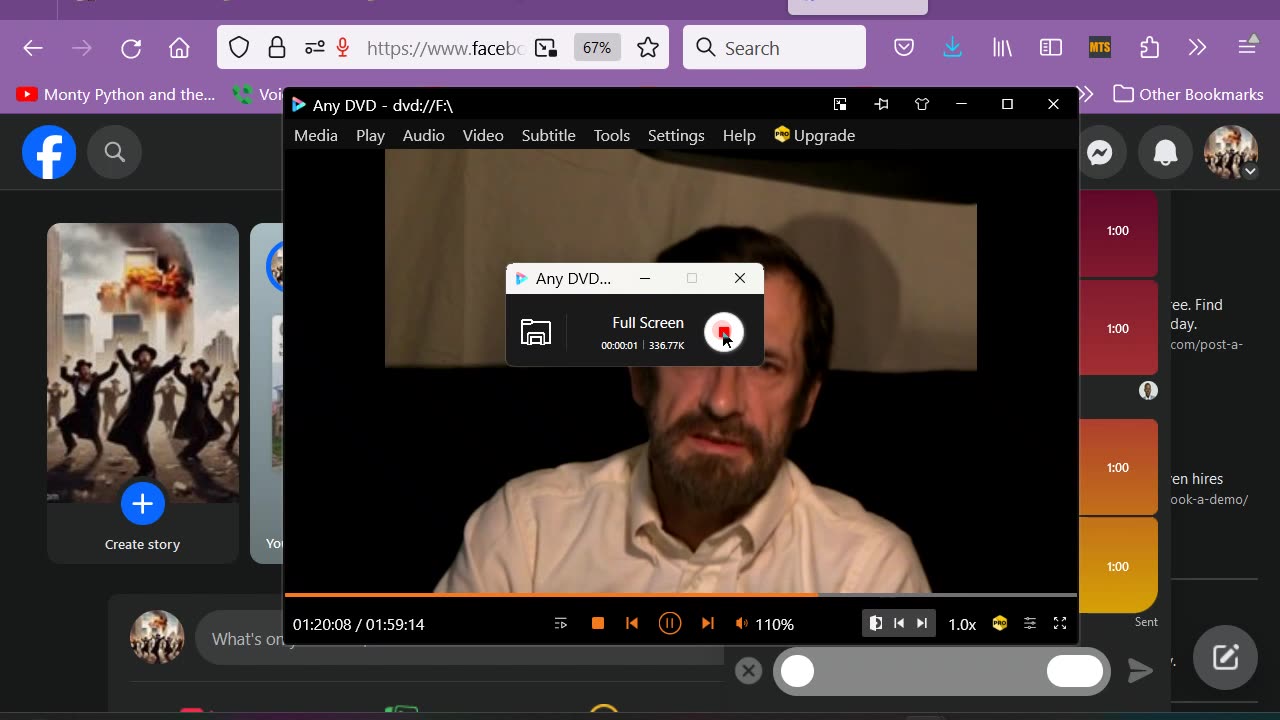Step to next frame in player
This screenshot has height=720, width=1280.
922,623
